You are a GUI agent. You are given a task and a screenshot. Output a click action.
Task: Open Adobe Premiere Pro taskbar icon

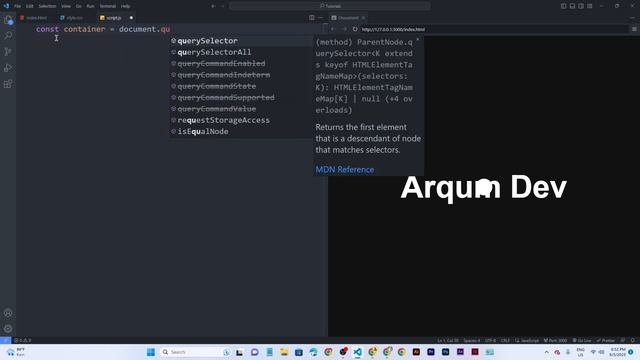431,352
